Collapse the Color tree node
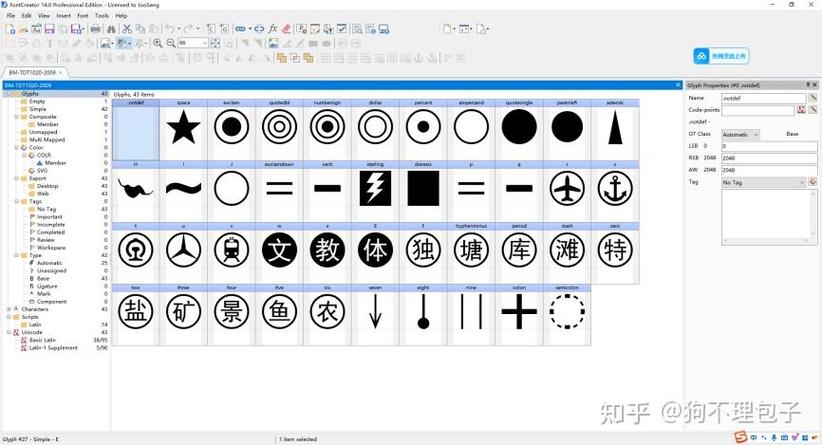Viewport: 822px width, 445px height. [16, 148]
